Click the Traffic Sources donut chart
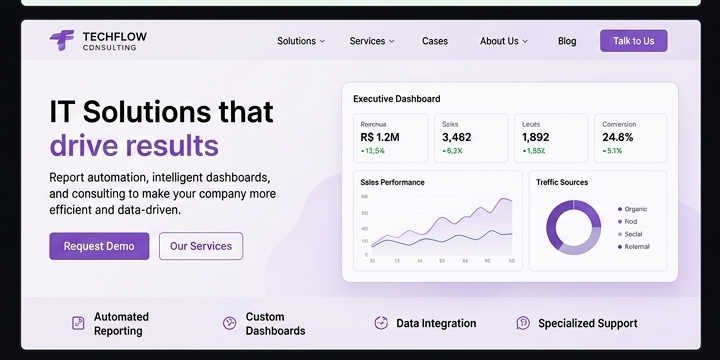Screen dimensions: 720x360 (x=574, y=227)
